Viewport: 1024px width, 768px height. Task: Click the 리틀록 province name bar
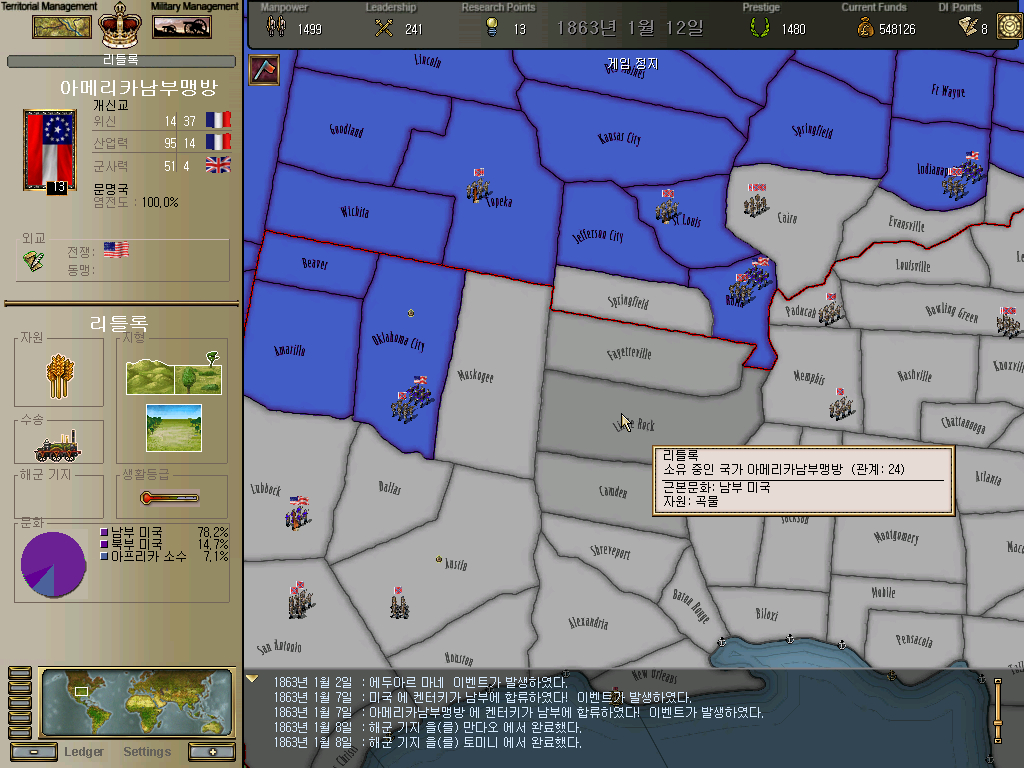point(121,60)
